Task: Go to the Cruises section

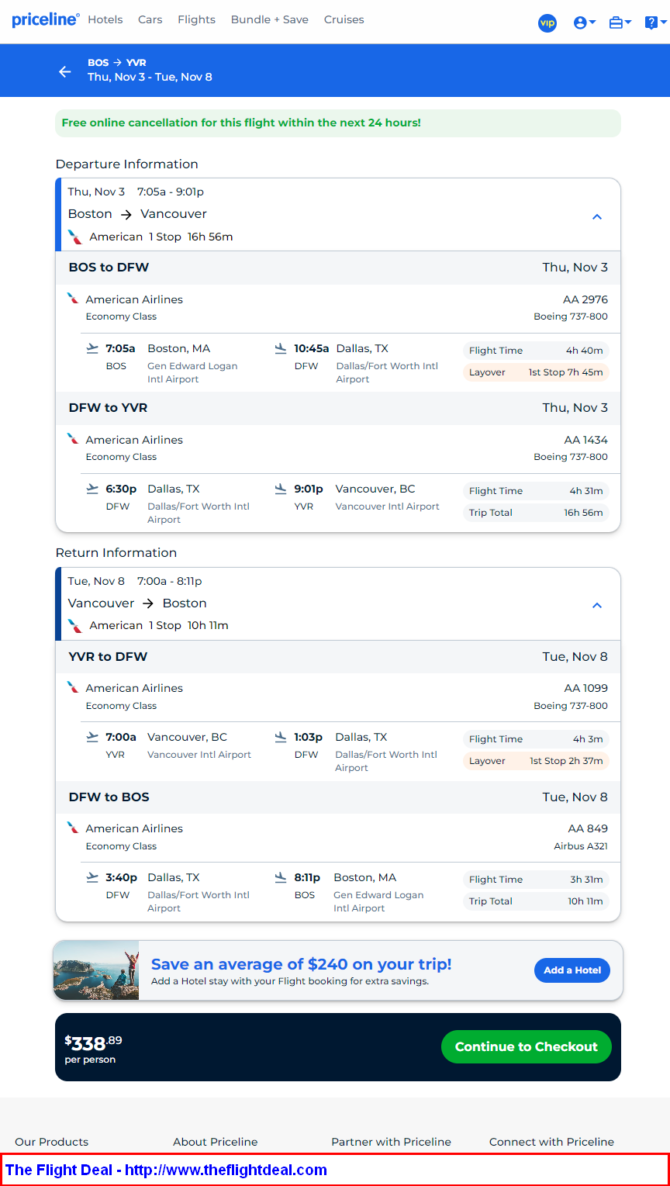Action: (x=344, y=20)
